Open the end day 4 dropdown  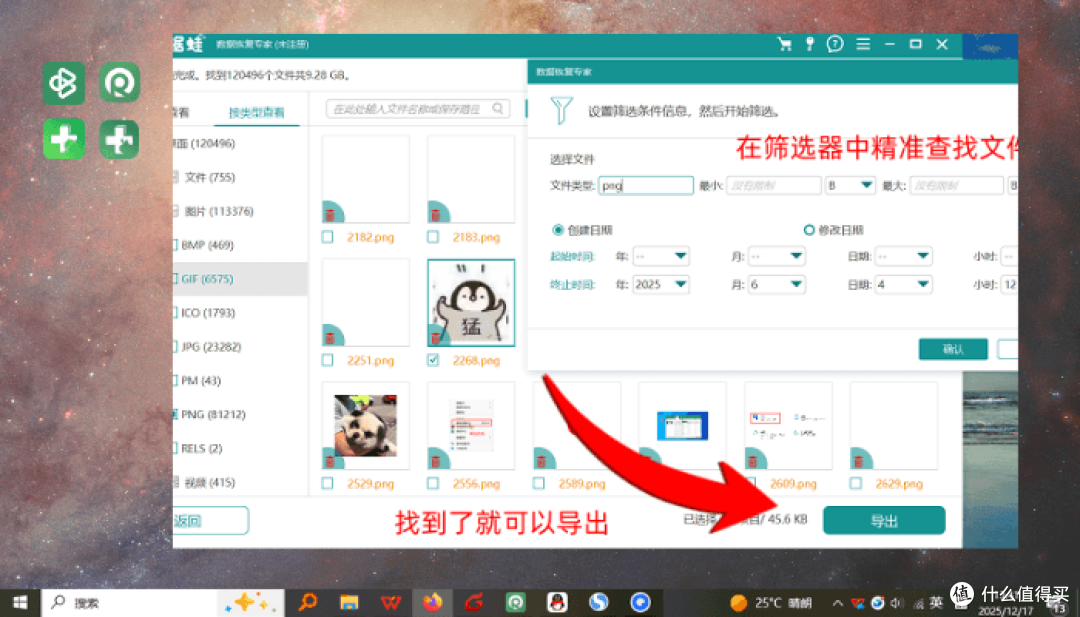(903, 284)
